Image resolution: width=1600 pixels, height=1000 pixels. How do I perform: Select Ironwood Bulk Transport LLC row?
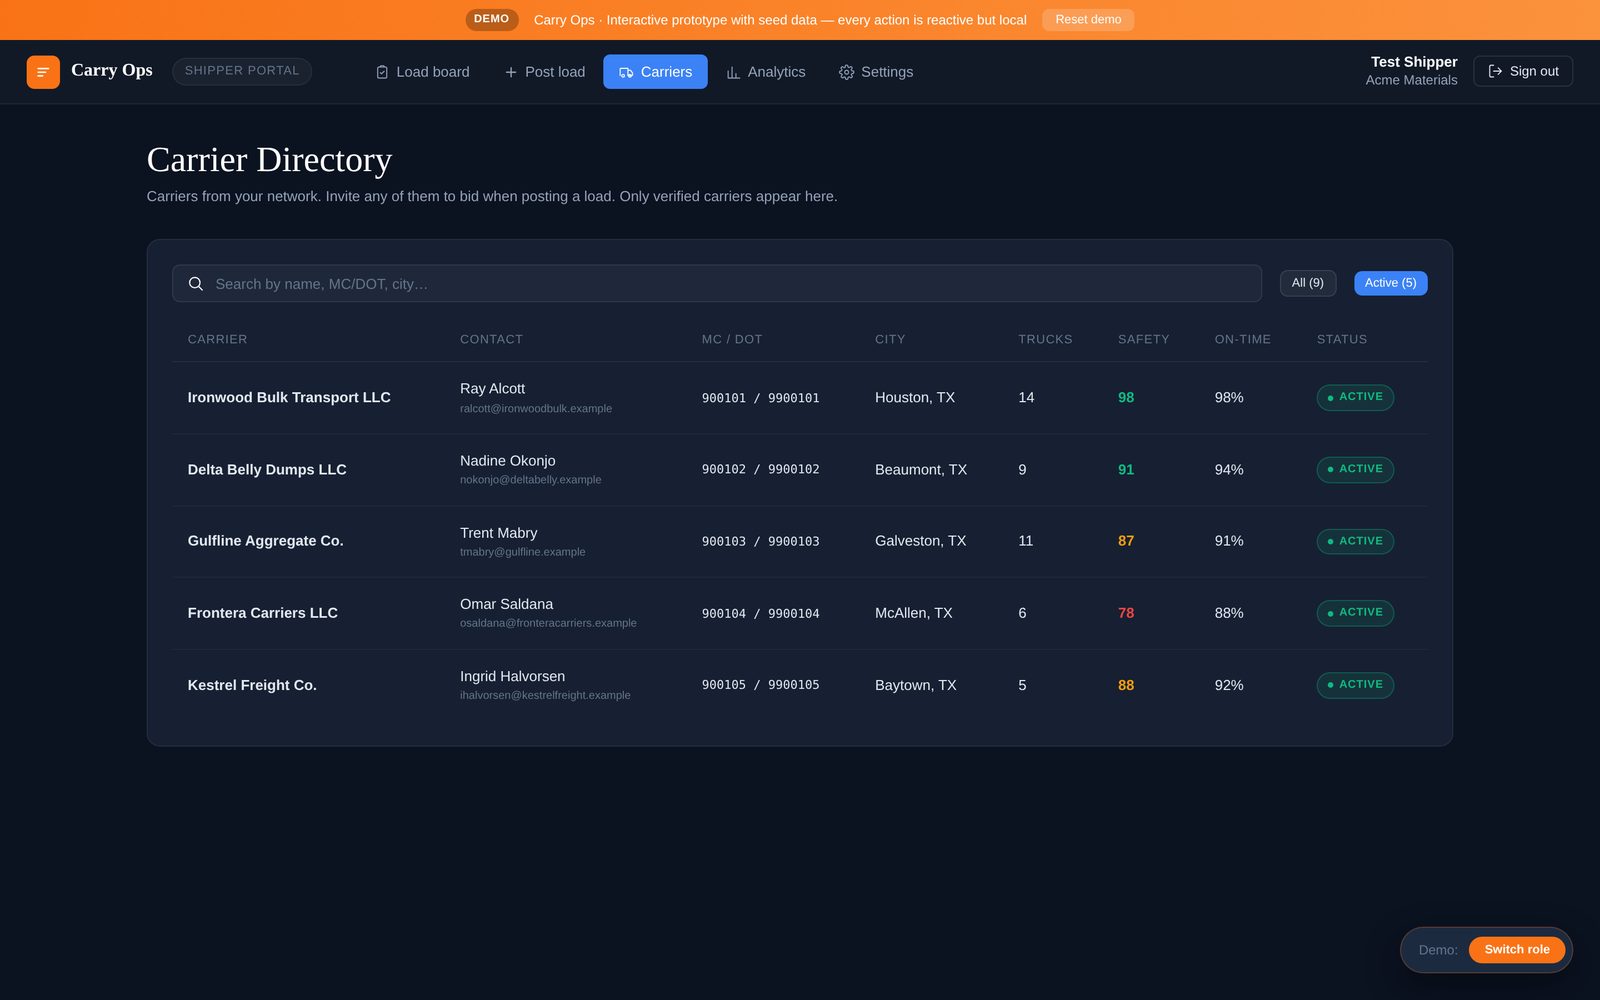[800, 398]
